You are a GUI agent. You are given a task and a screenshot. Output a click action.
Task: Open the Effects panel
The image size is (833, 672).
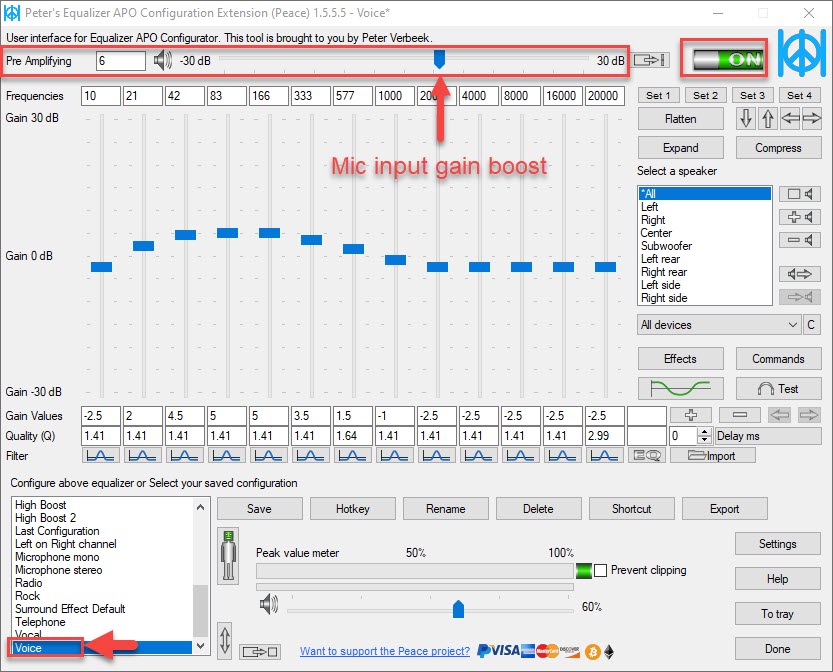coord(681,359)
